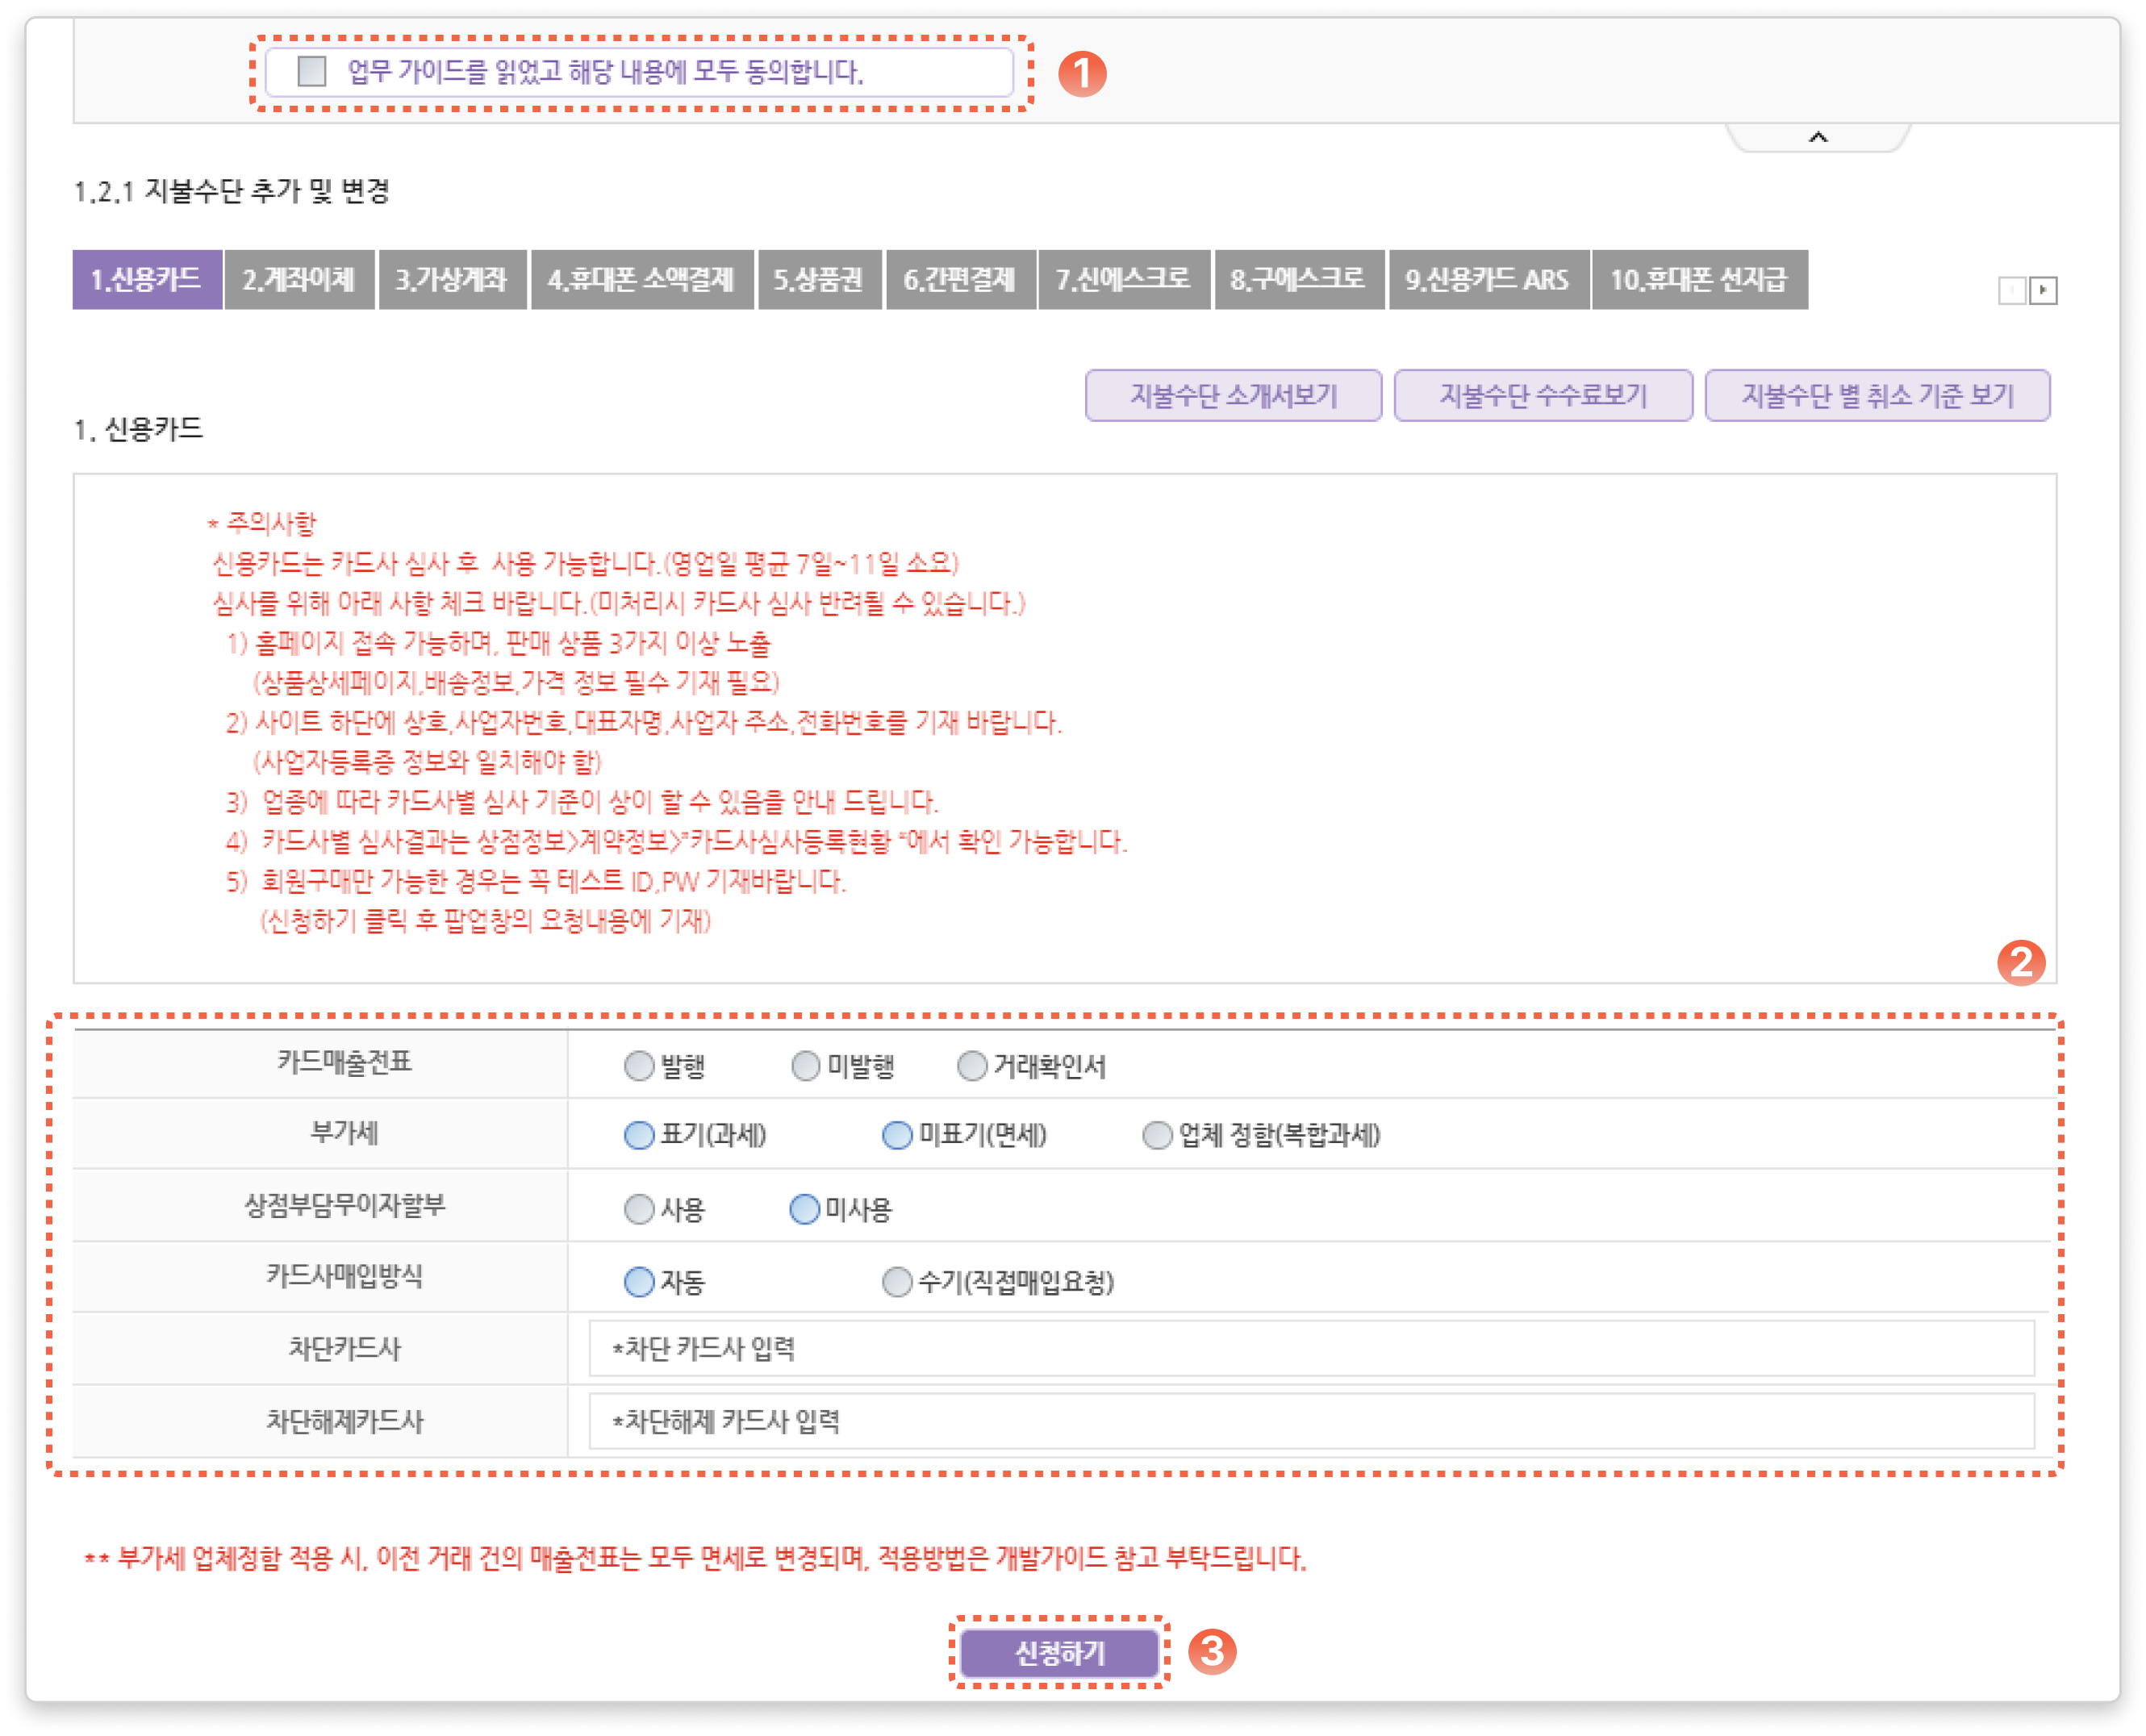Screen dimensions: 2146x1736
Task: Go to the 10.휴대폰 선지급 tab
Action: [x=1699, y=279]
